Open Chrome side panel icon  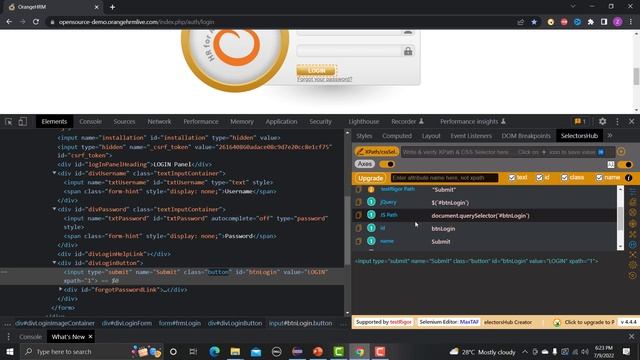[604, 22]
